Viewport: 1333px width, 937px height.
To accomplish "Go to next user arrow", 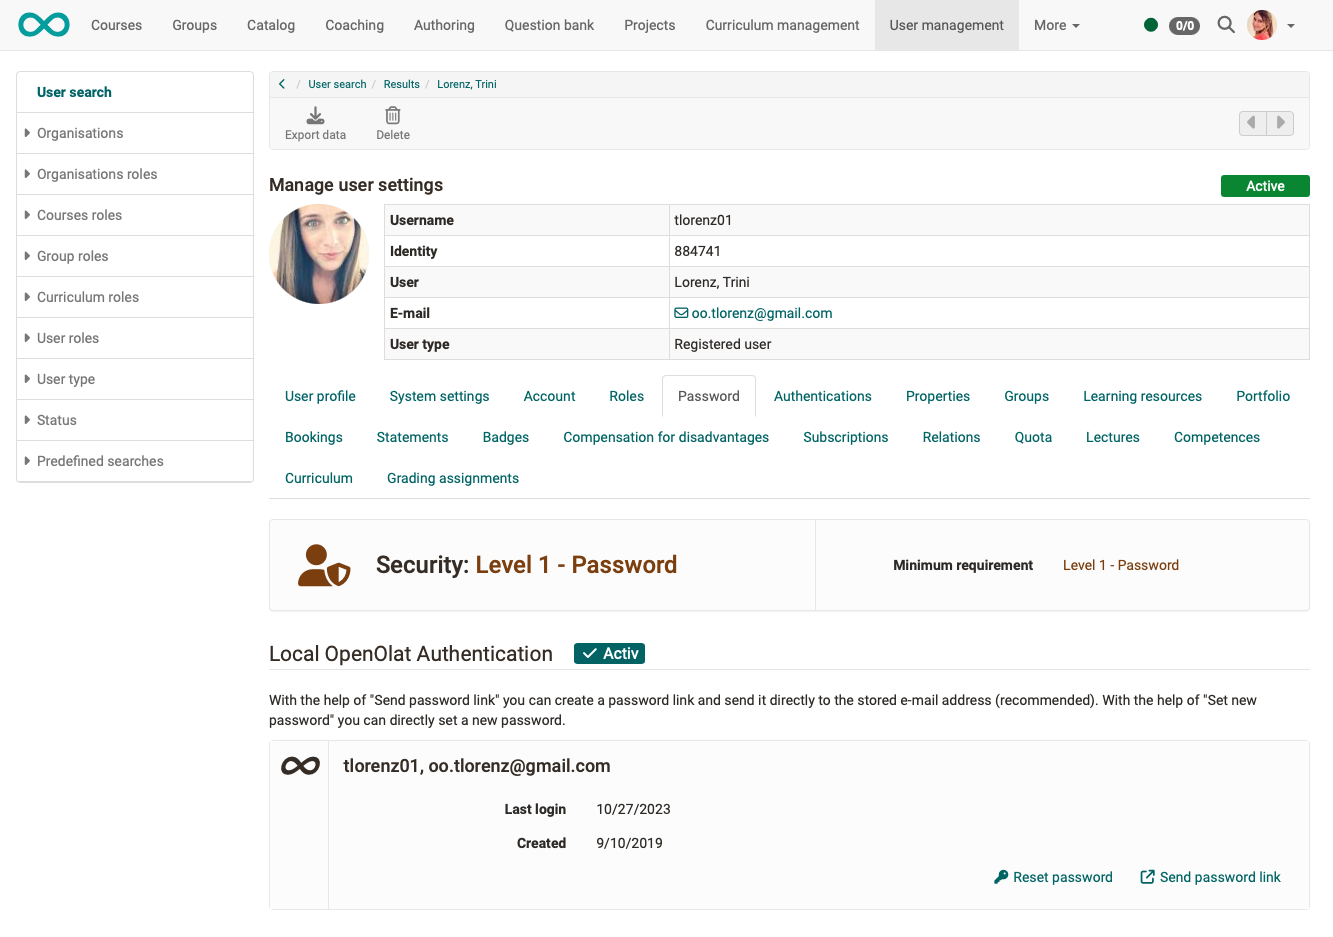I will point(1280,123).
